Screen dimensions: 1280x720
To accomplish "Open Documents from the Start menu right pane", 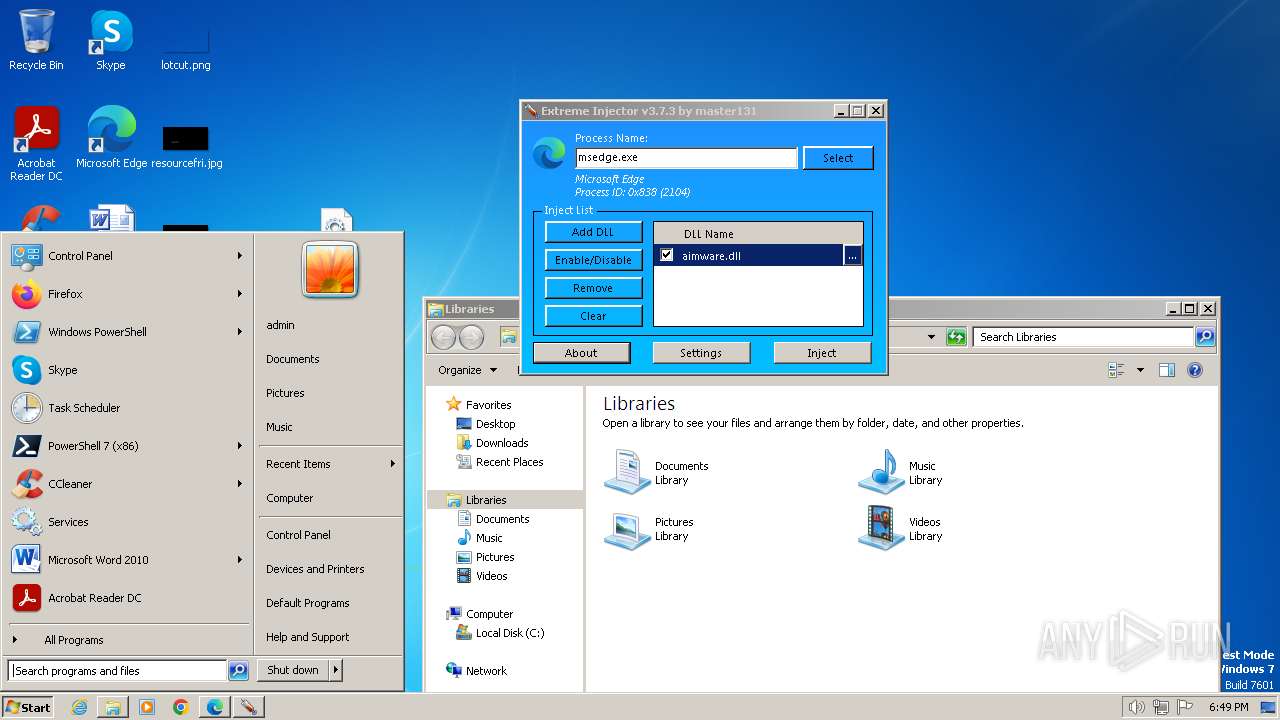I will pos(293,359).
